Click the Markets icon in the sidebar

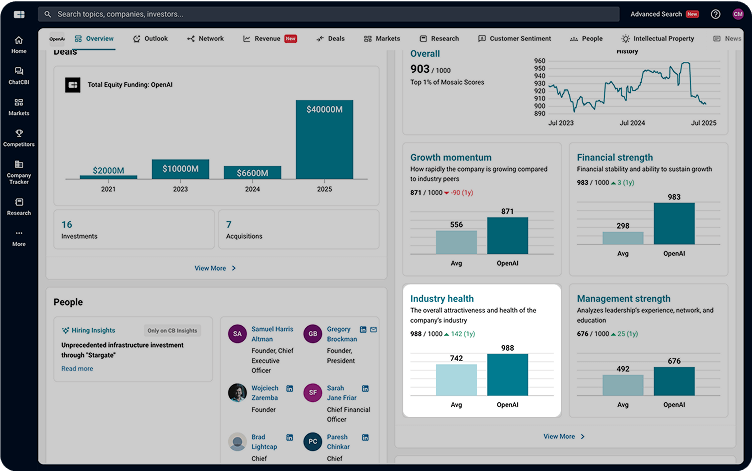[19, 106]
